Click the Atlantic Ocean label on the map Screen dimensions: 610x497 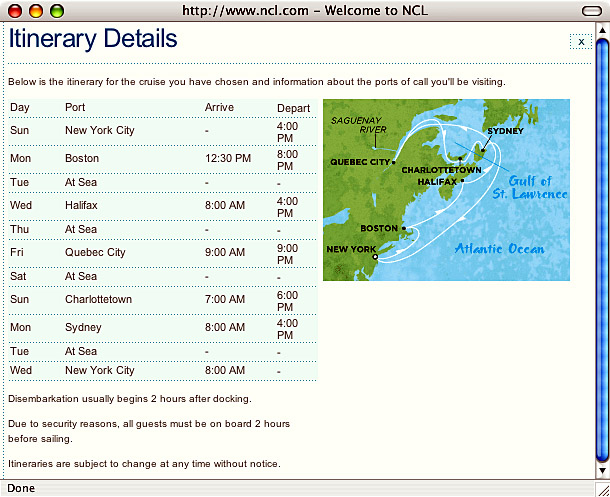(499, 249)
